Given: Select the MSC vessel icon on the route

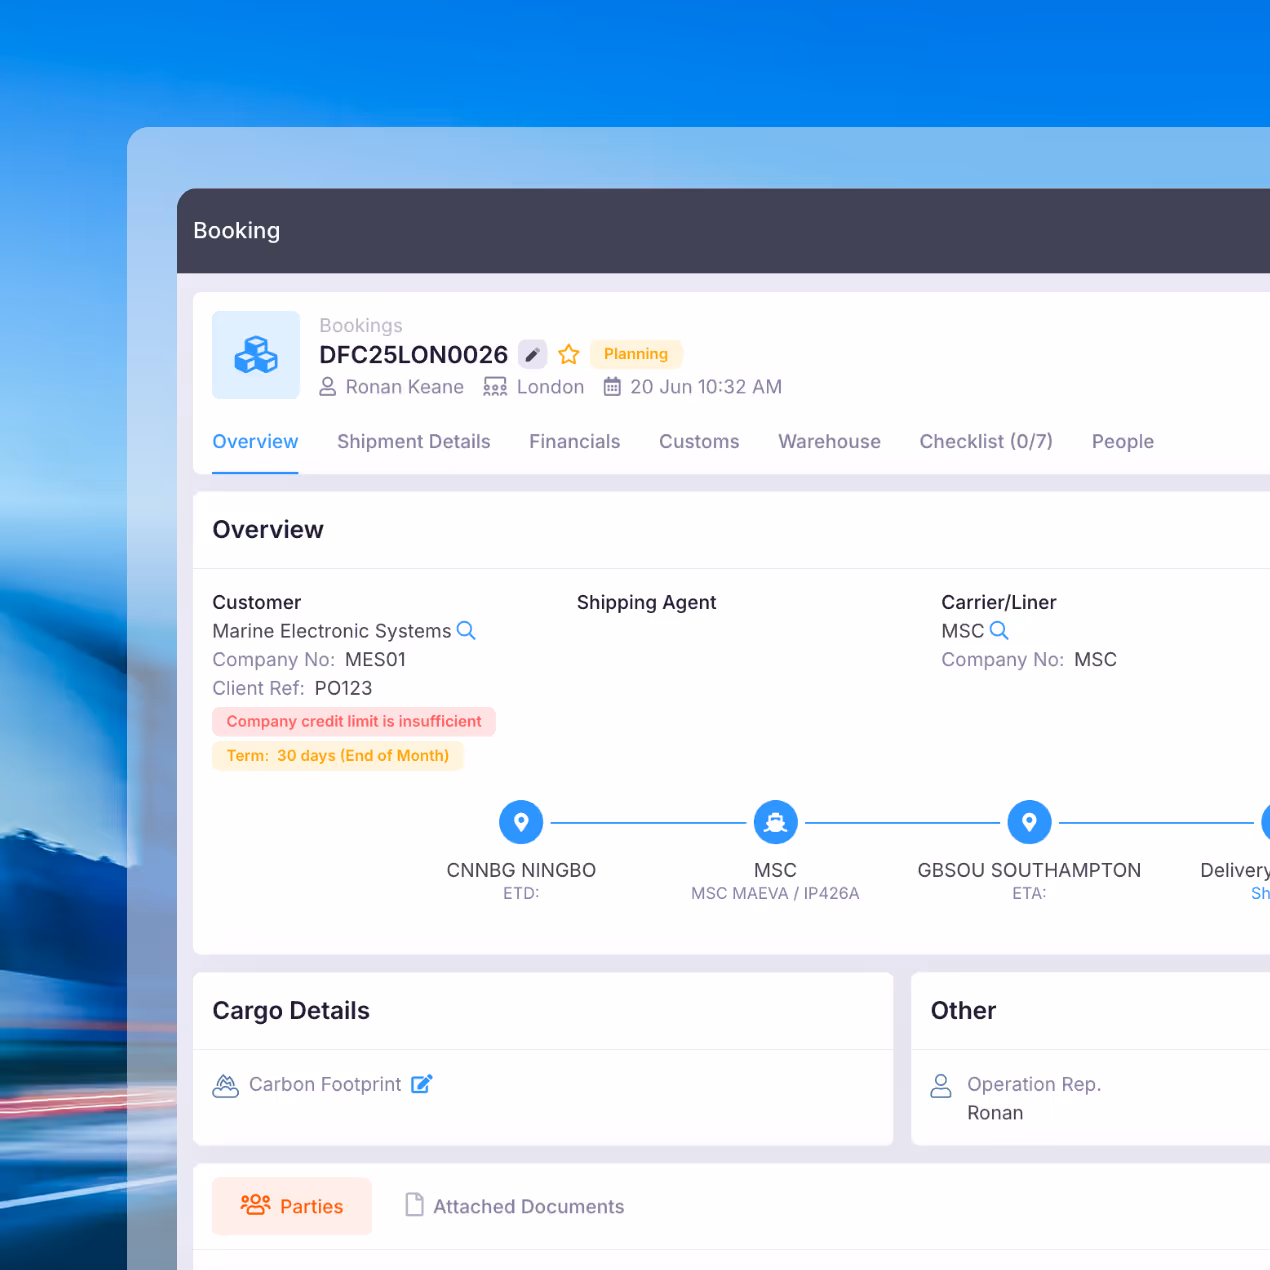Looking at the screenshot, I should pyautogui.click(x=775, y=821).
